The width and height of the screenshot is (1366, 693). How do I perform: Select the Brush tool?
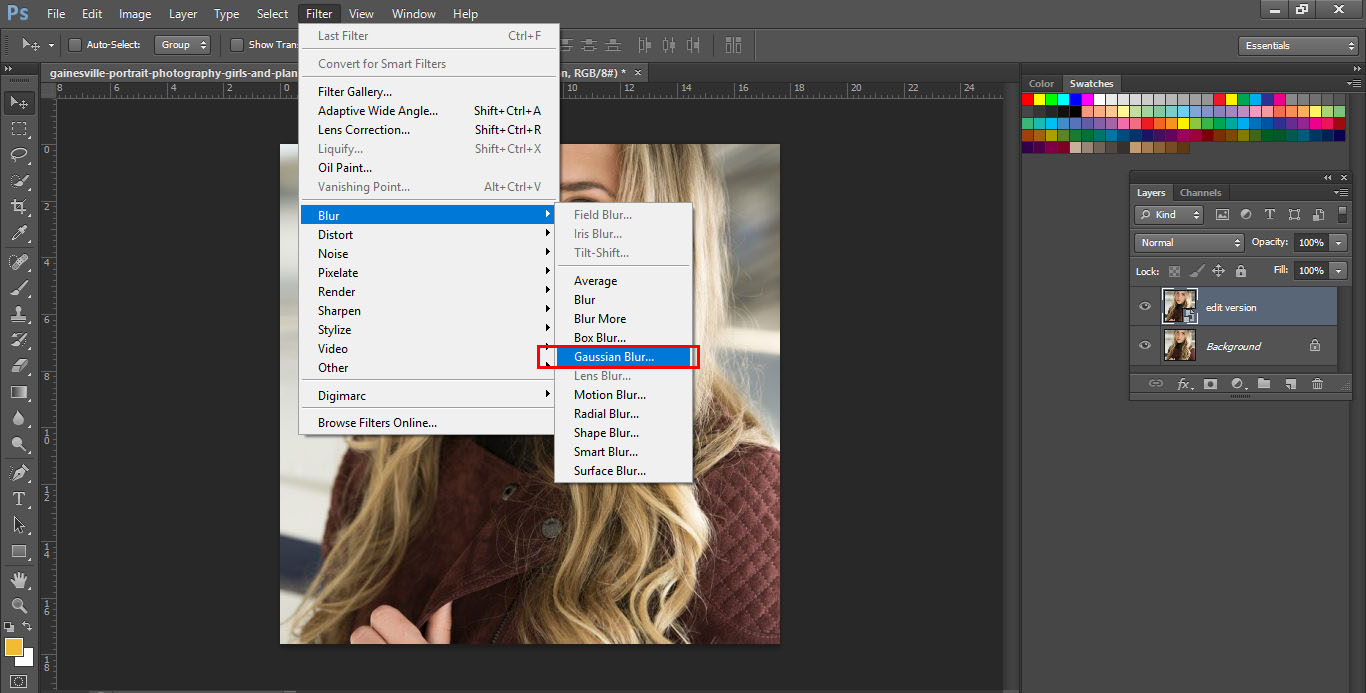(19, 287)
